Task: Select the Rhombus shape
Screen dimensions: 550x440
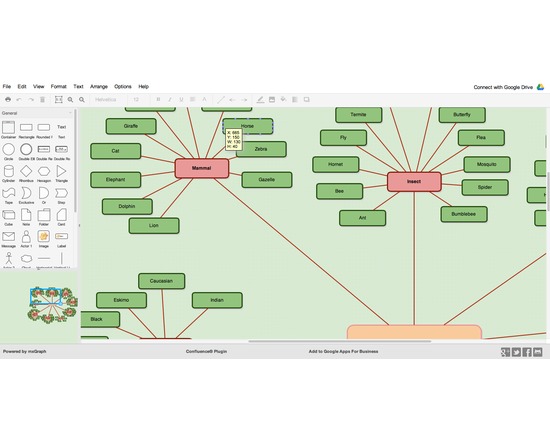Action: [26, 171]
